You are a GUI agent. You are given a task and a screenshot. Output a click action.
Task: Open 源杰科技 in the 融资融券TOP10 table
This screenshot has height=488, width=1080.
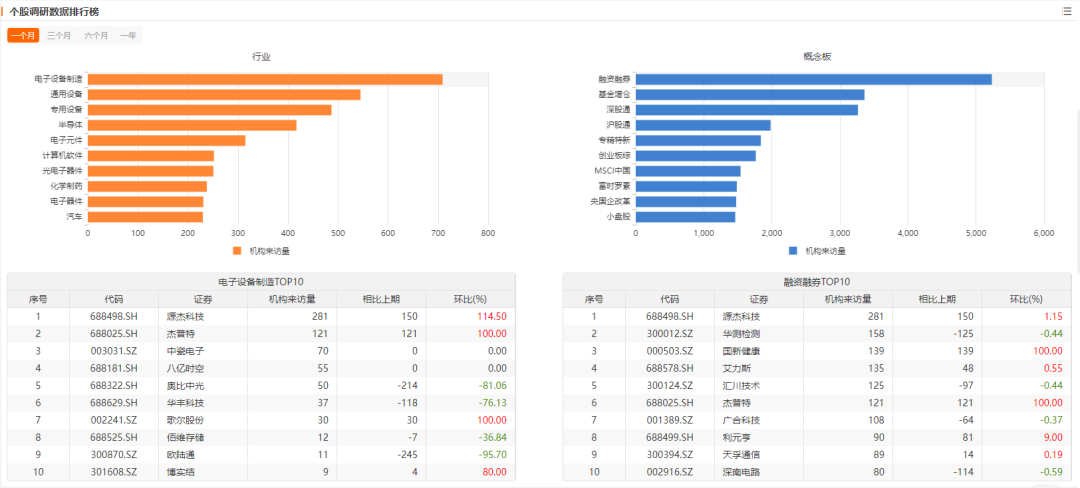click(741, 317)
